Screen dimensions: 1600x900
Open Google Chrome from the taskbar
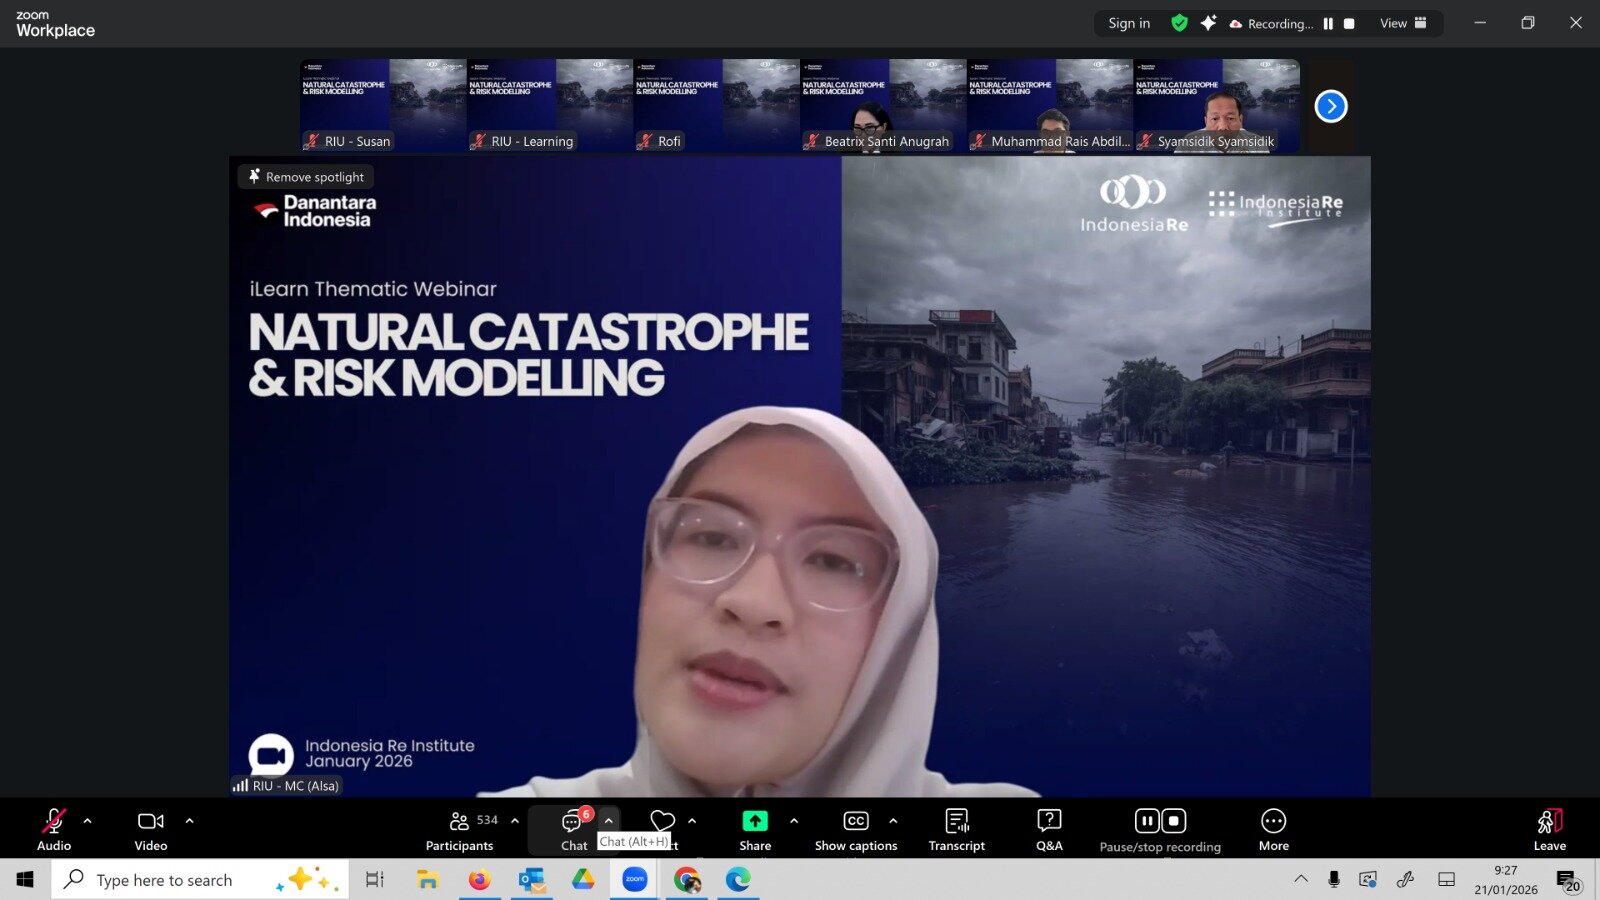coord(687,880)
